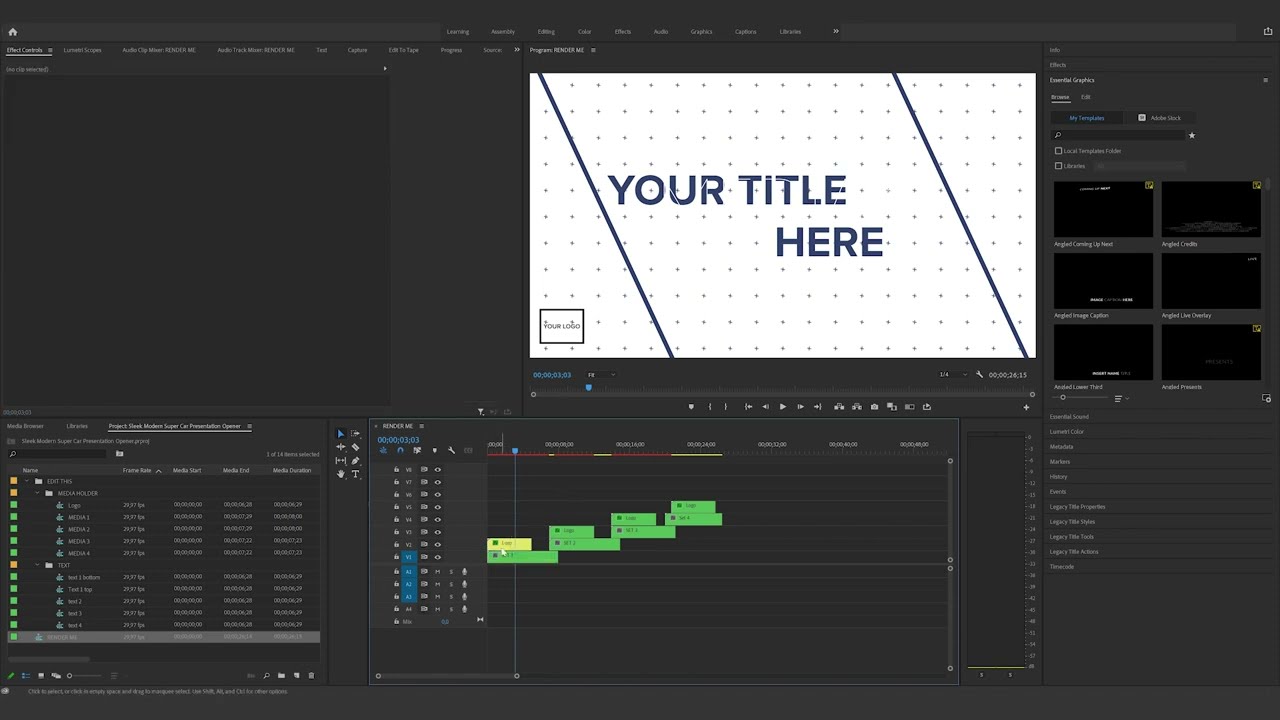This screenshot has width=1280, height=720.
Task: Play the program monitor sequence
Action: (782, 407)
